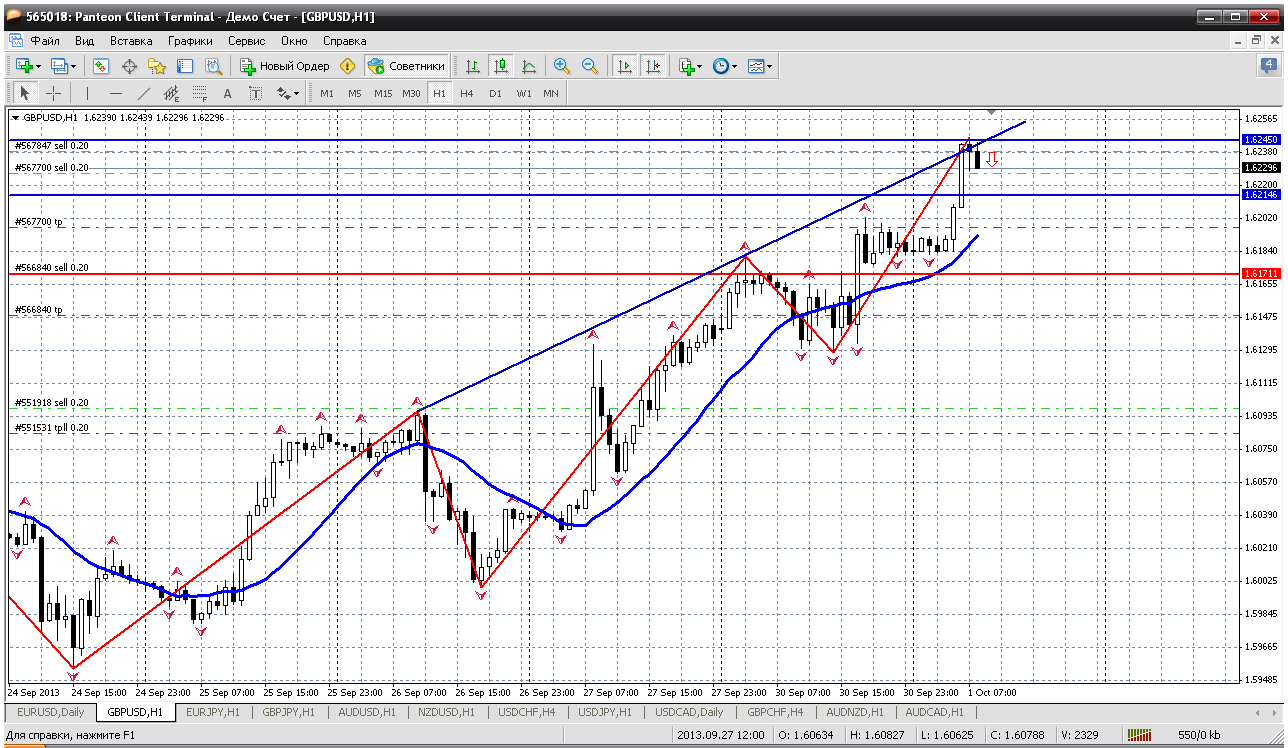Select the Cursor arrow tool
1288x748 pixels.
pos(25,93)
